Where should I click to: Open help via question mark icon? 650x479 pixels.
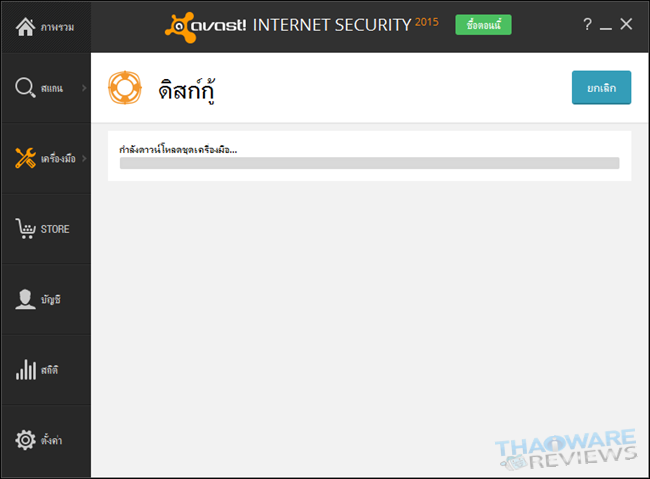tap(587, 24)
